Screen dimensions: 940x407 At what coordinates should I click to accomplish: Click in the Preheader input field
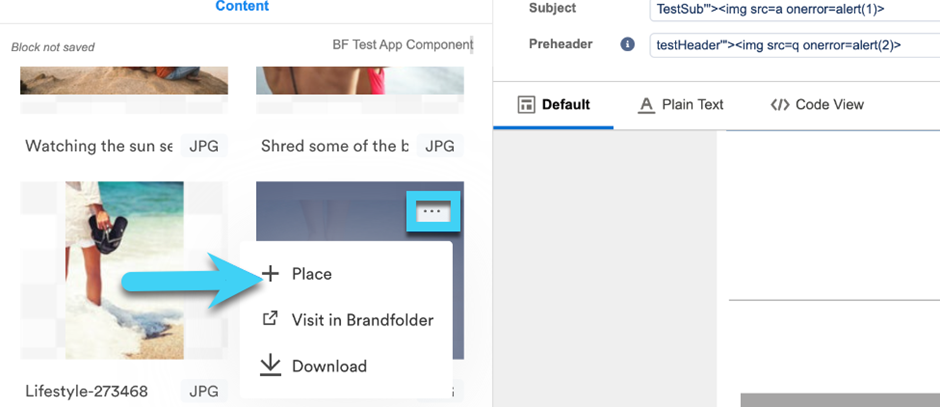tap(795, 45)
